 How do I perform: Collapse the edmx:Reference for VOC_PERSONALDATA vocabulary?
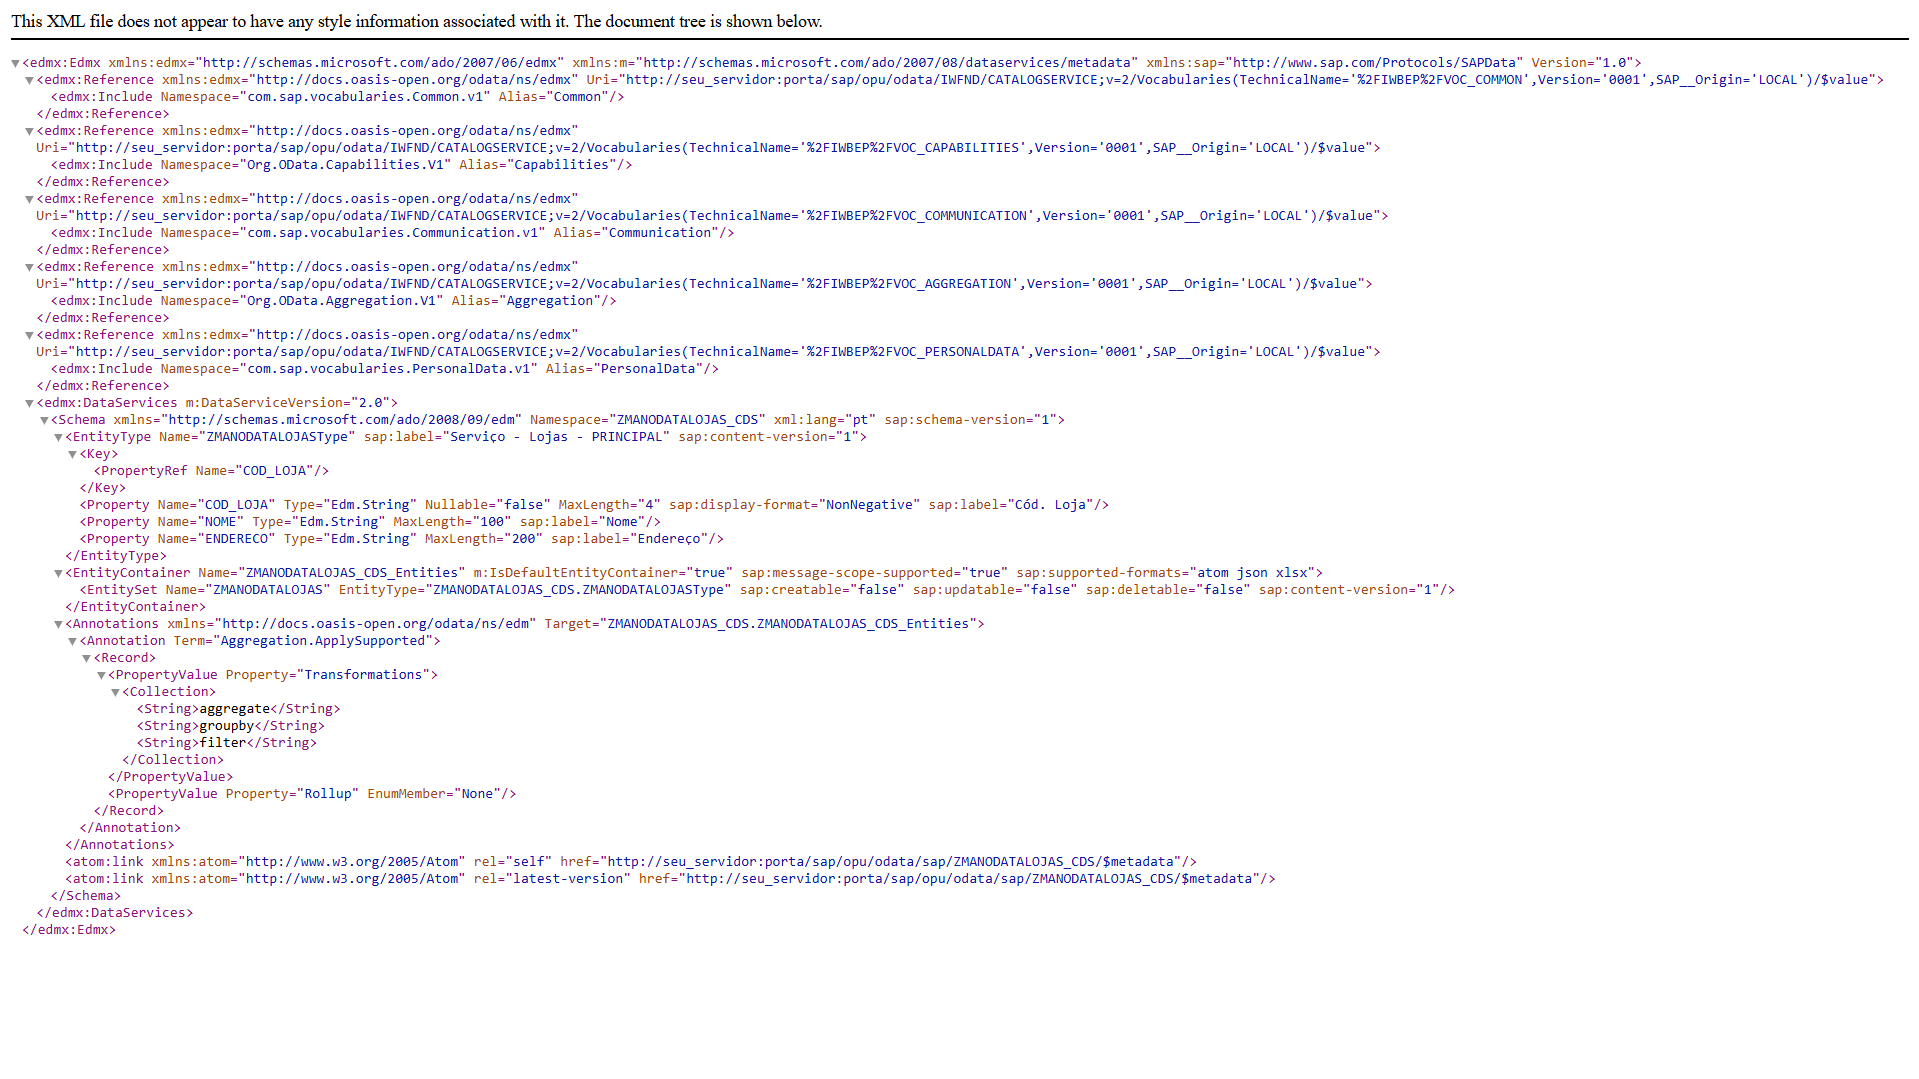click(29, 335)
